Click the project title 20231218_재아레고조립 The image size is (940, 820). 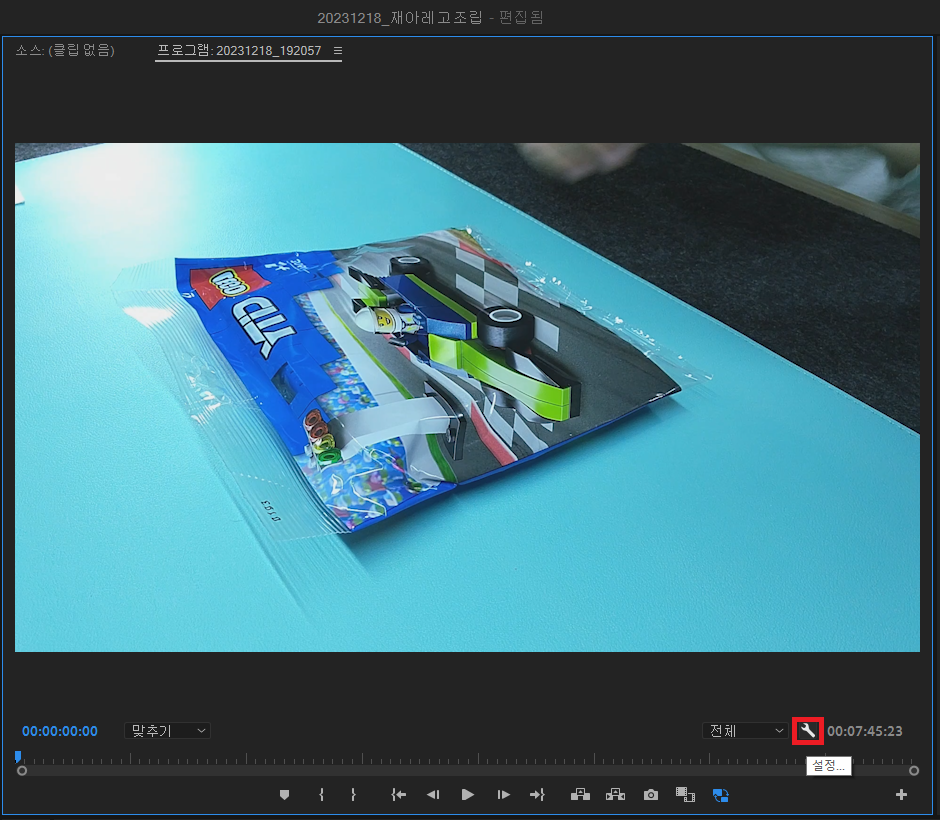(x=400, y=17)
